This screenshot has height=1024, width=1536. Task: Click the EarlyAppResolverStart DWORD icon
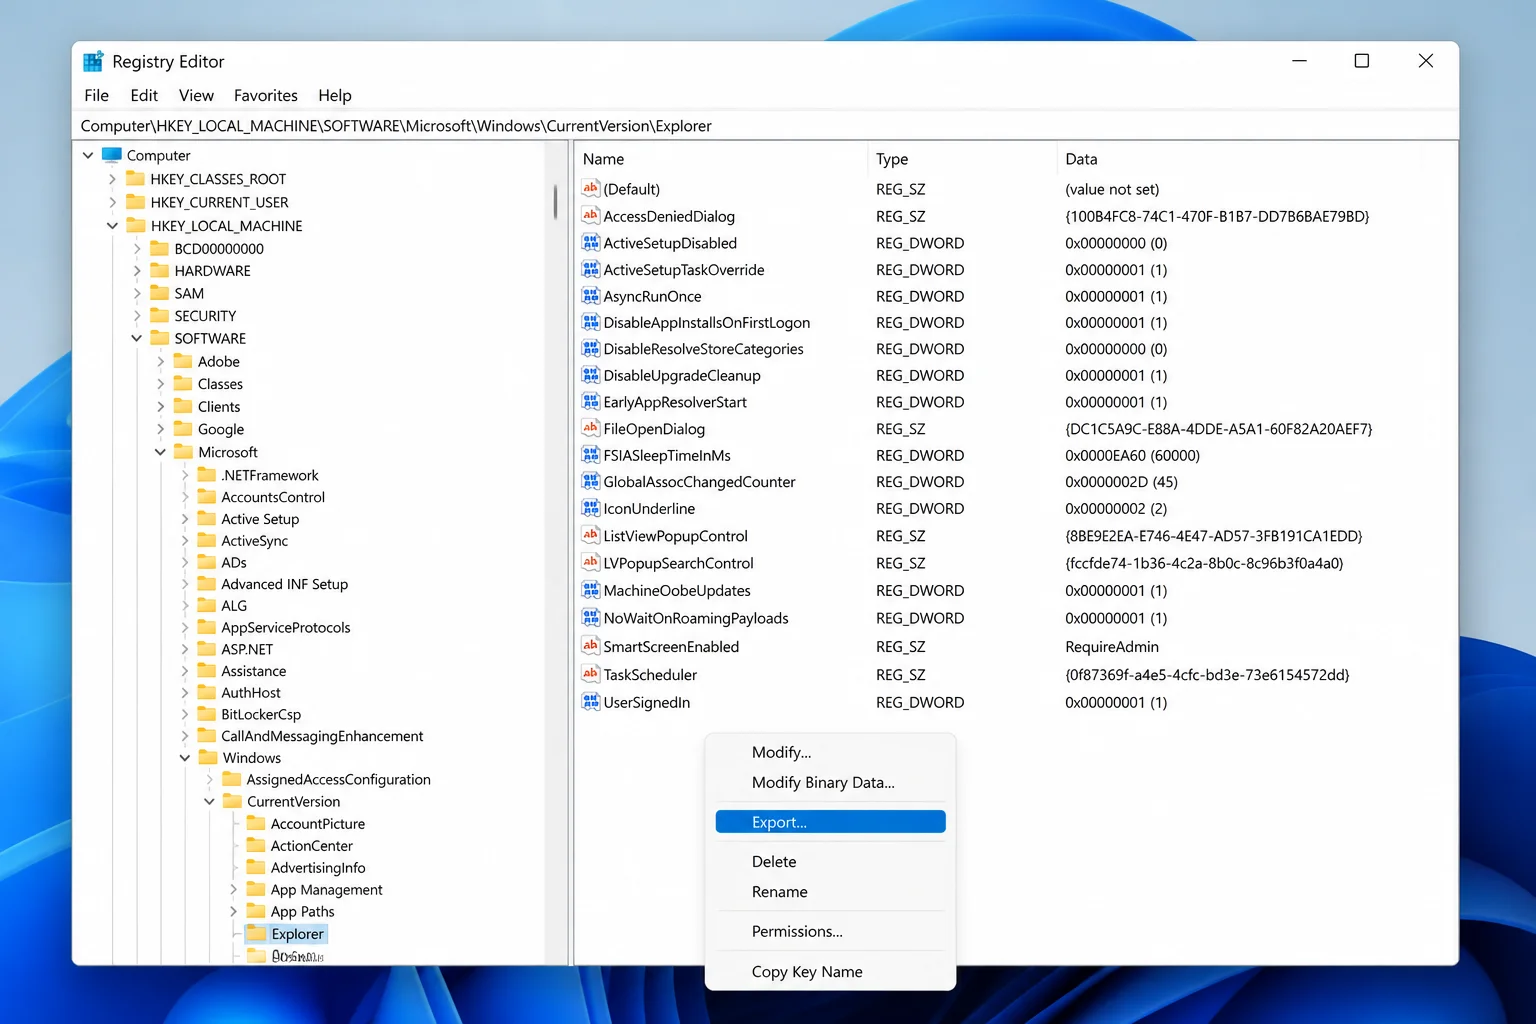tap(590, 402)
